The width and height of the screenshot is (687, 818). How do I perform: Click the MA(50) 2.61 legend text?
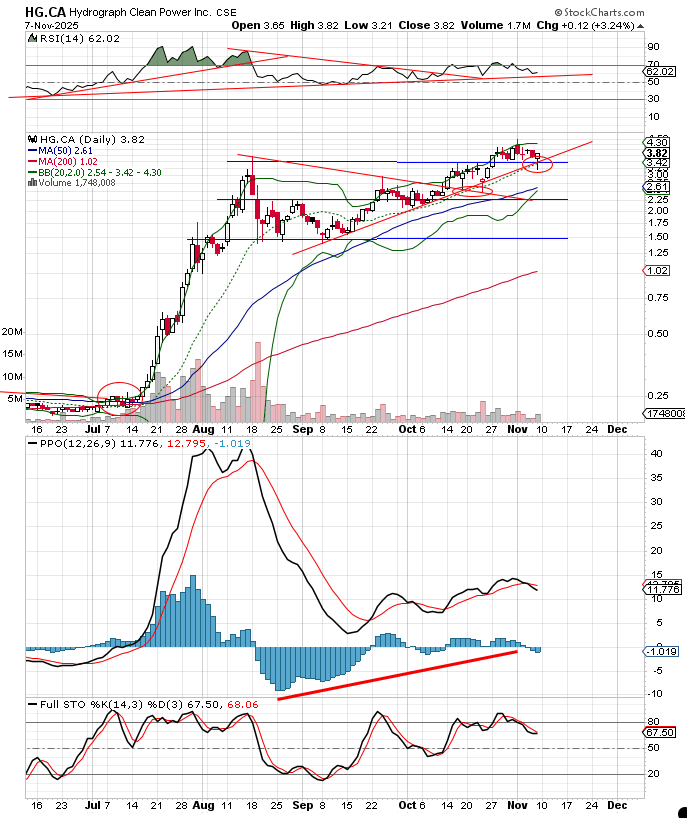(65, 151)
